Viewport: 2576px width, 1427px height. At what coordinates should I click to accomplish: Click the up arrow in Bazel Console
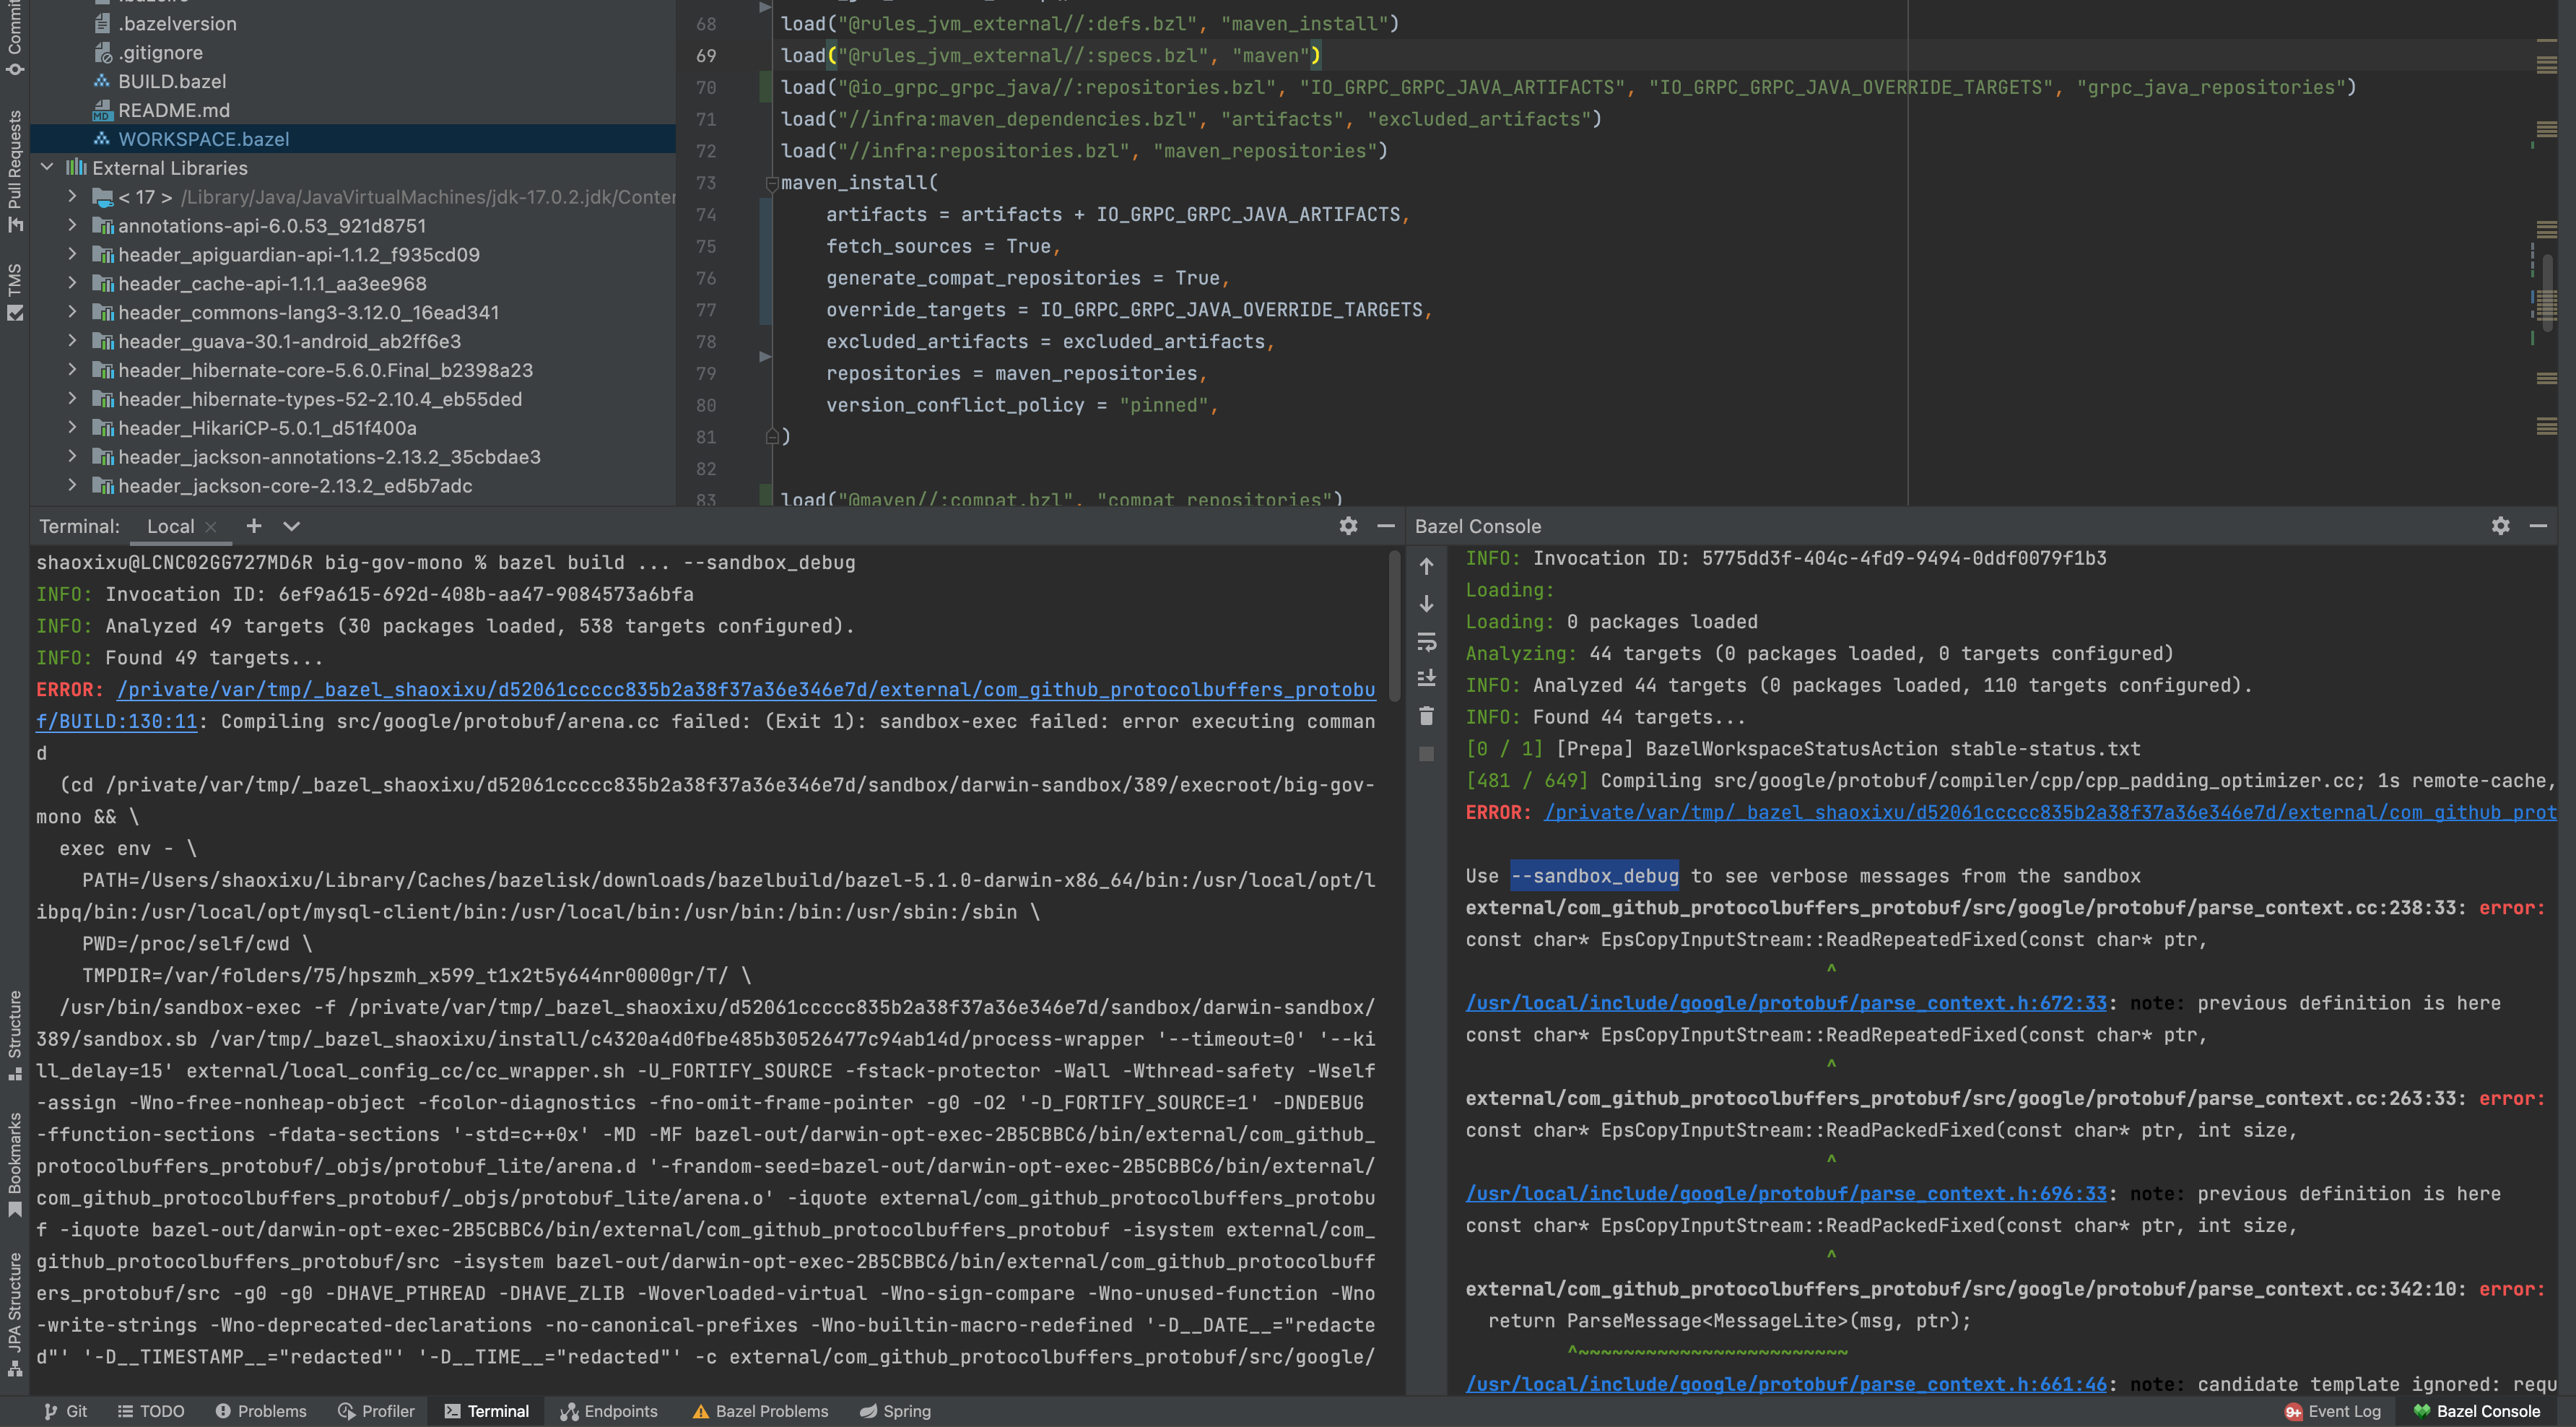click(x=1427, y=566)
